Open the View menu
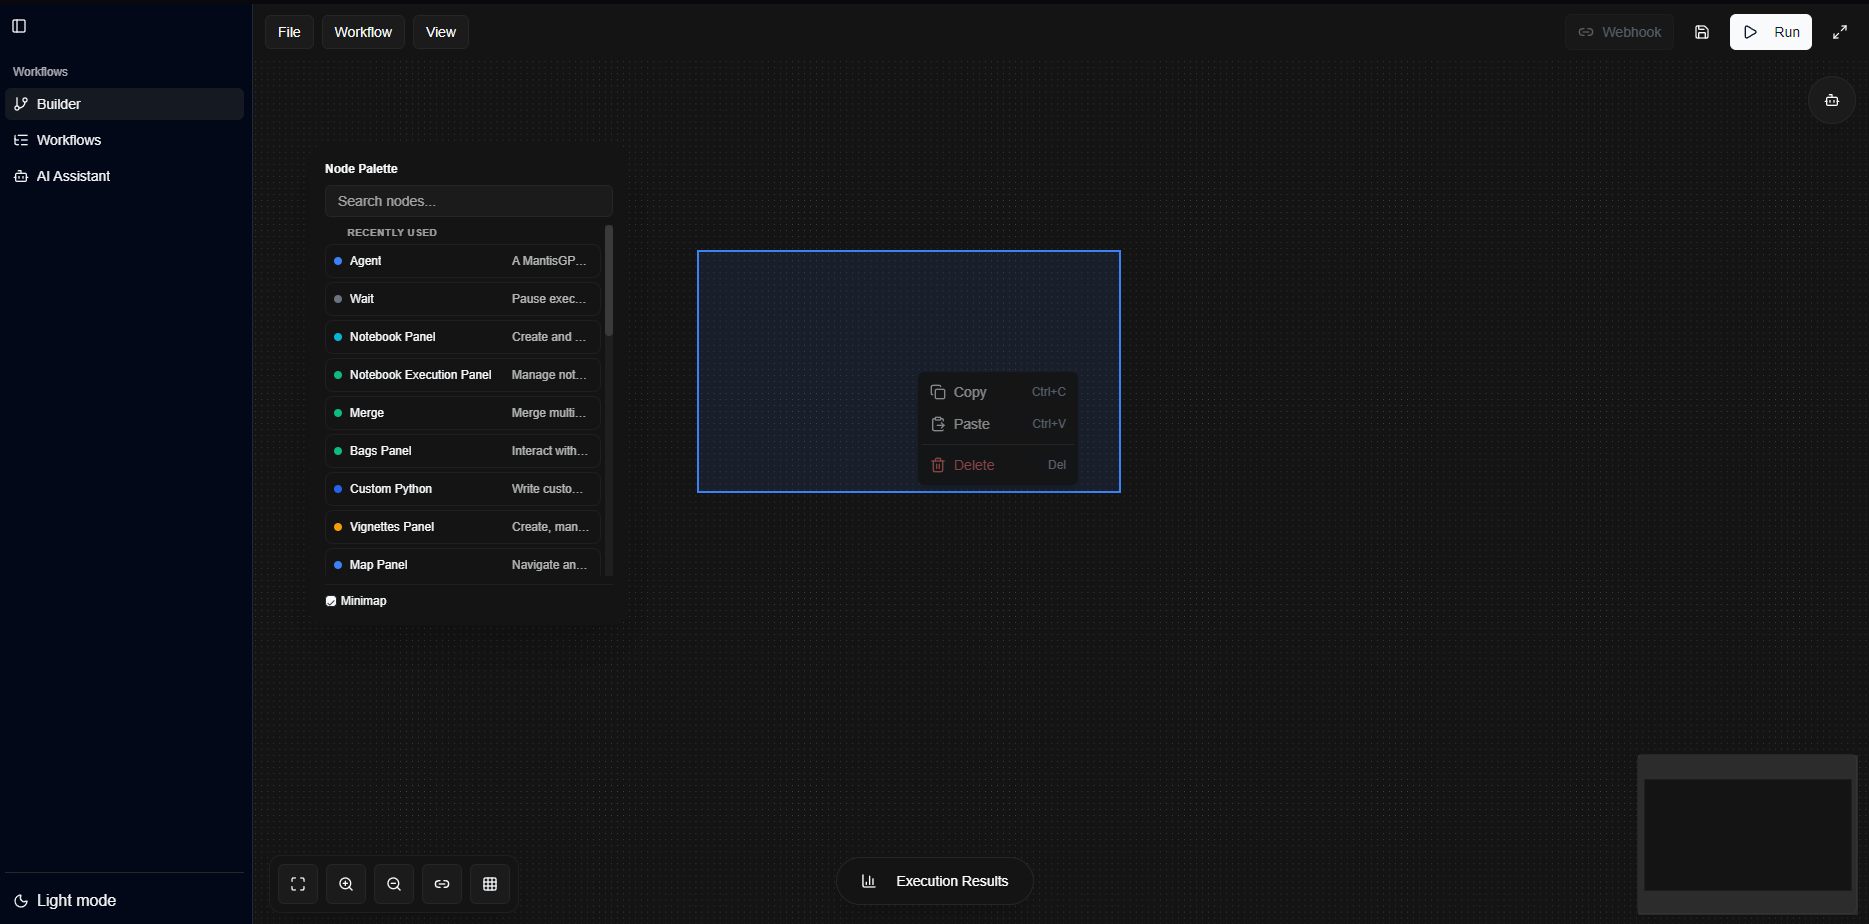 pos(440,31)
